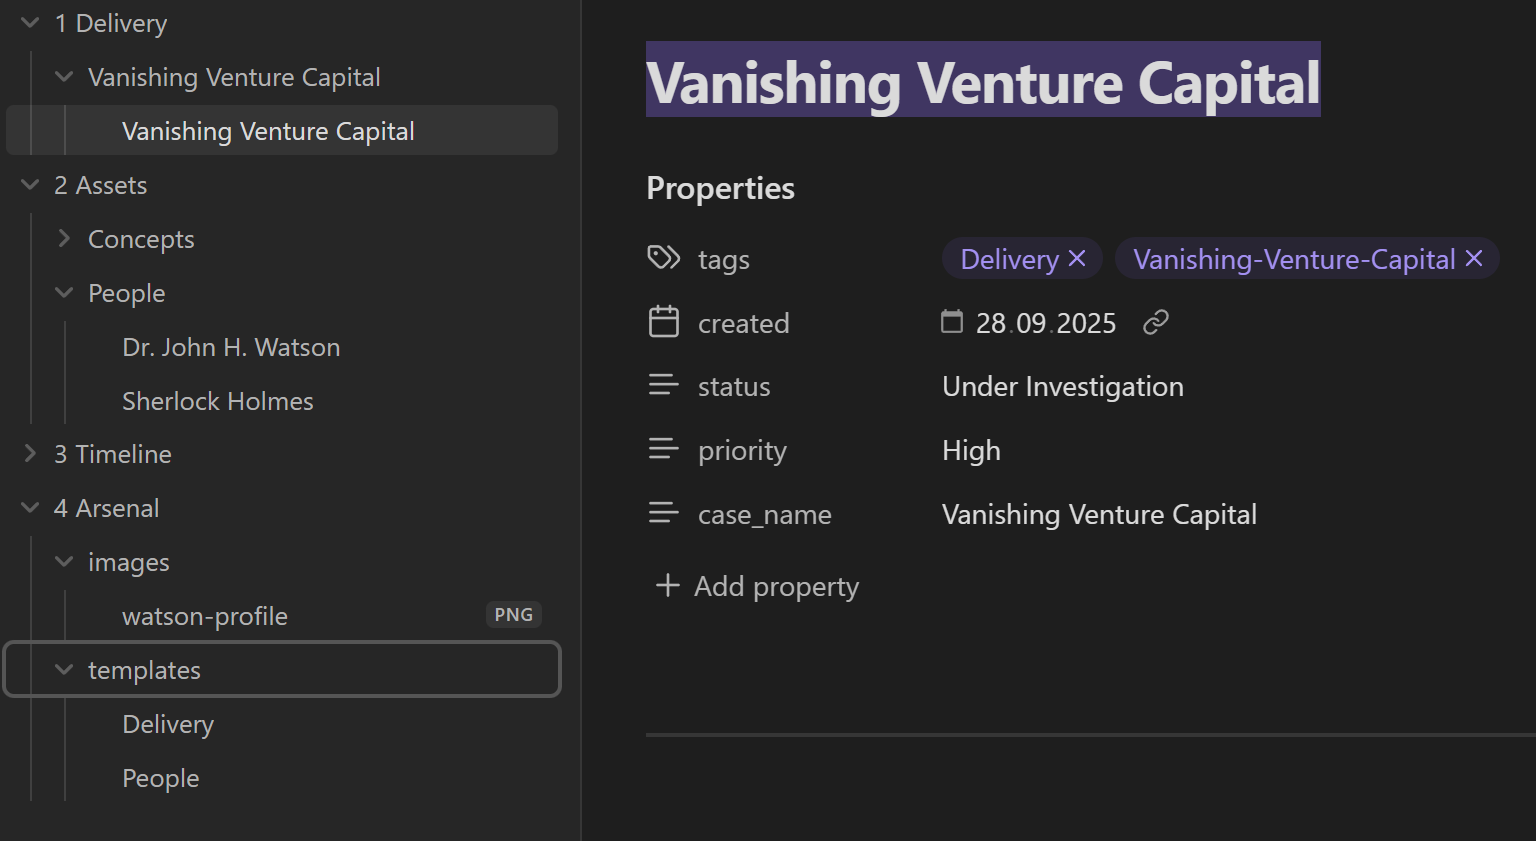Click the link icon next to created date

pyautogui.click(x=1156, y=322)
